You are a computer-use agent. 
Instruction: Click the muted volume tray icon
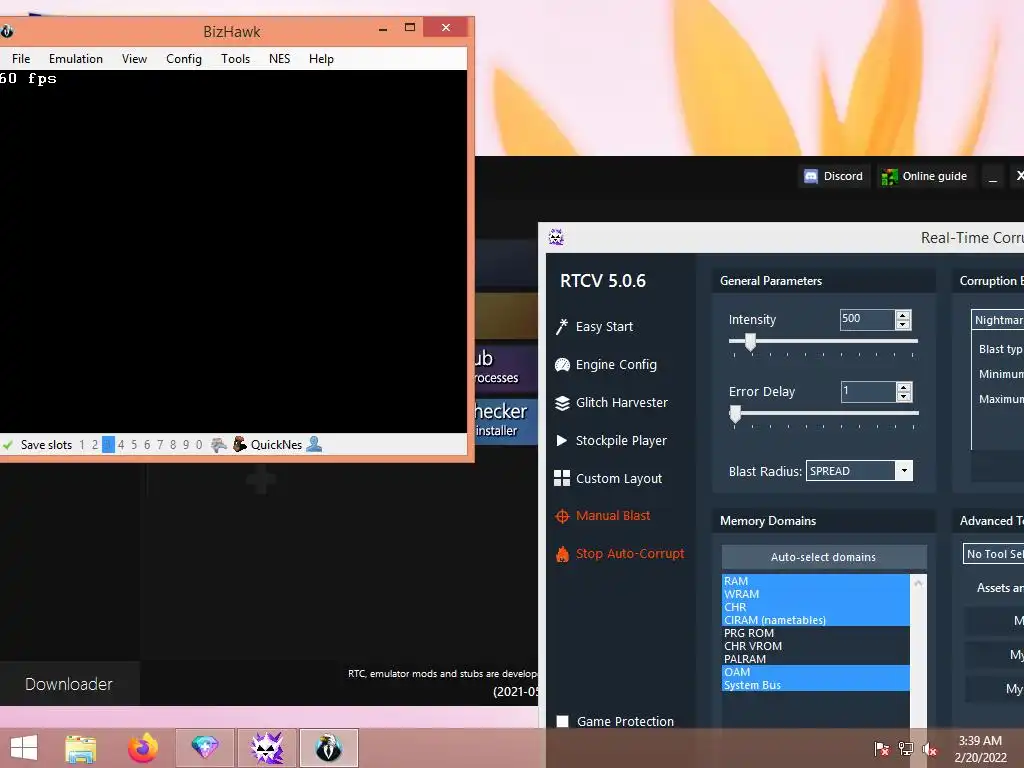click(929, 749)
